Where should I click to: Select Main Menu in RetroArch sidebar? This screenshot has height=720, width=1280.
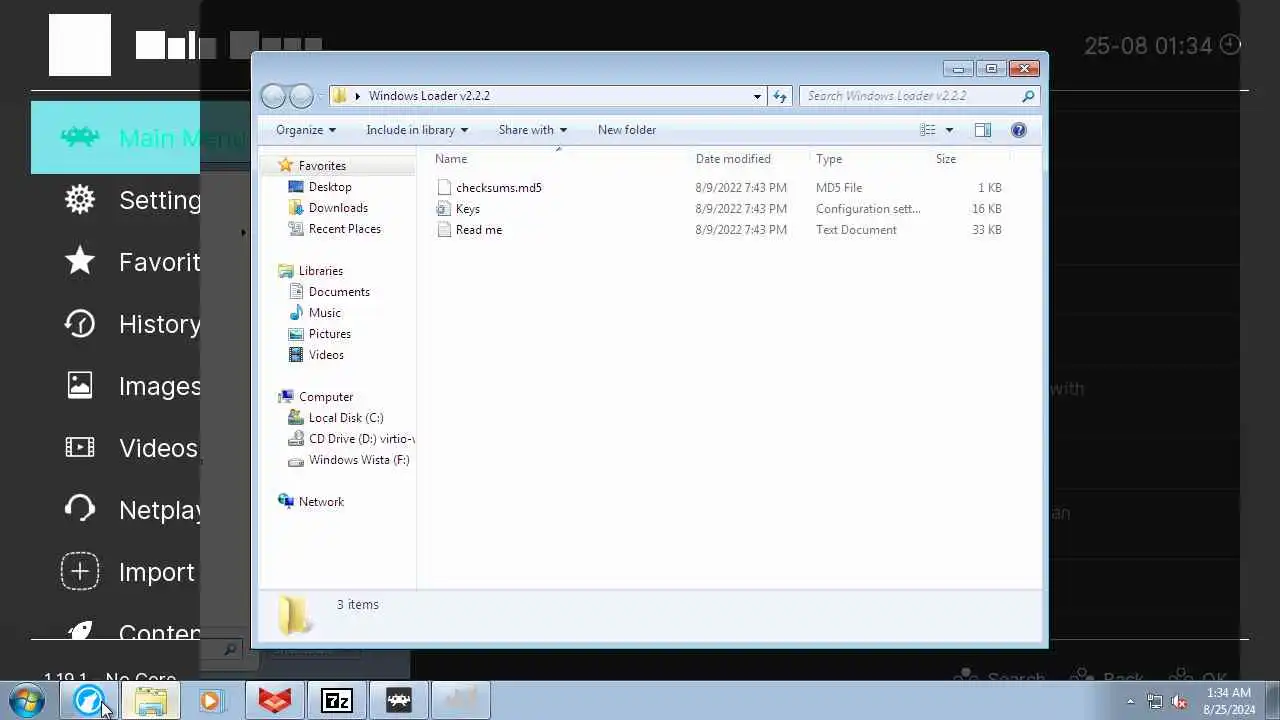click(x=140, y=138)
